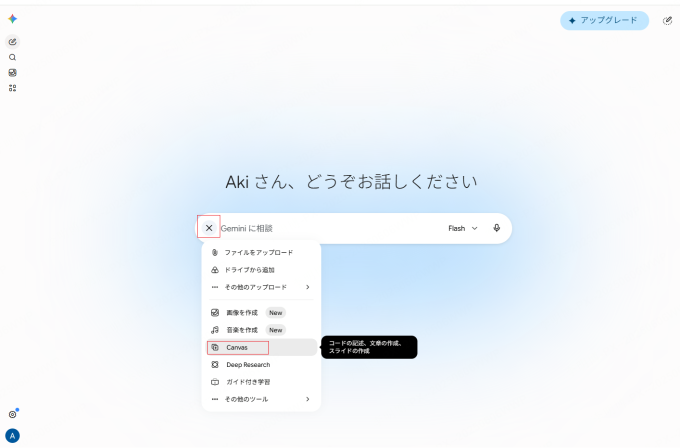Open the Flash model dropdown
Screen dimensions: 680x448
click(463, 228)
